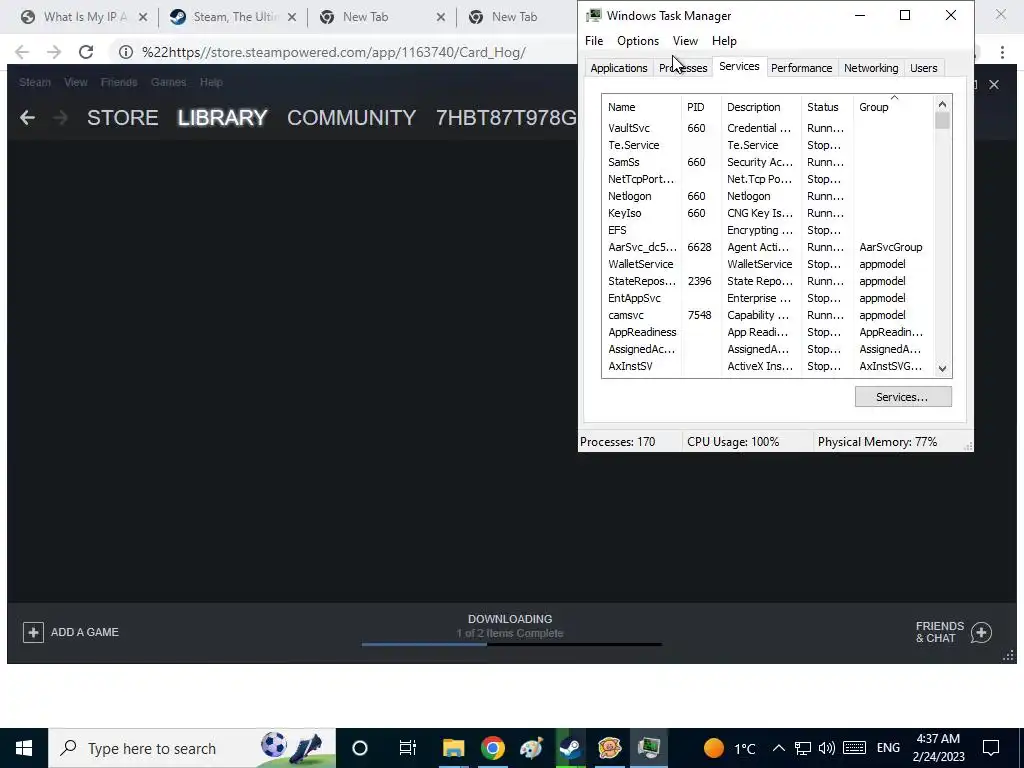Show hidden system tray icons

[x=778, y=748]
